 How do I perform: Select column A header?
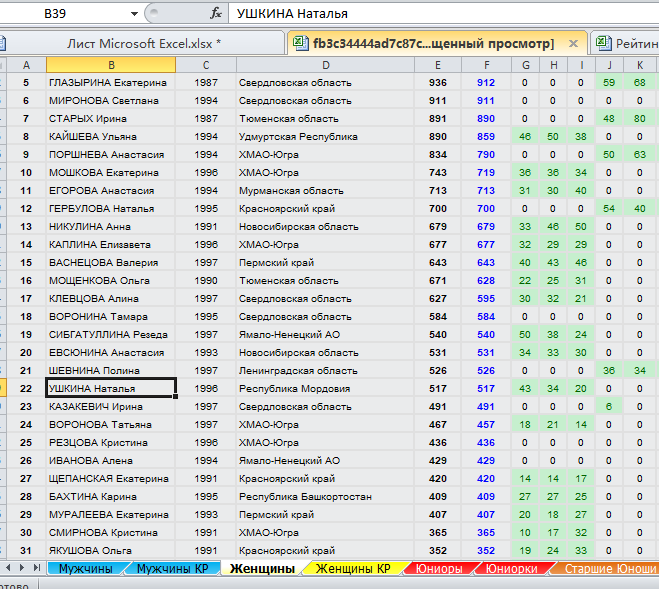(26, 65)
